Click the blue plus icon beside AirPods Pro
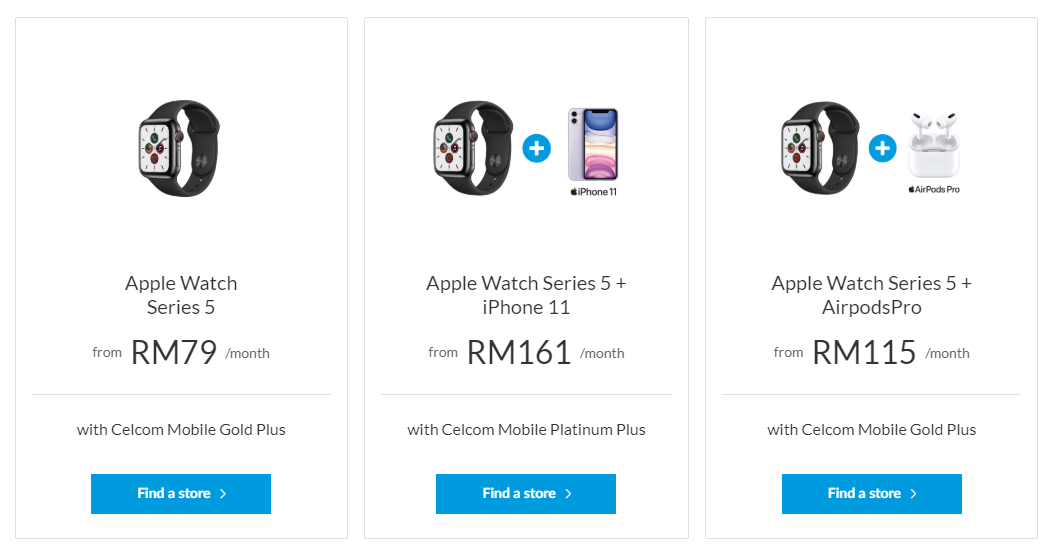The height and width of the screenshot is (546, 1050). point(882,149)
